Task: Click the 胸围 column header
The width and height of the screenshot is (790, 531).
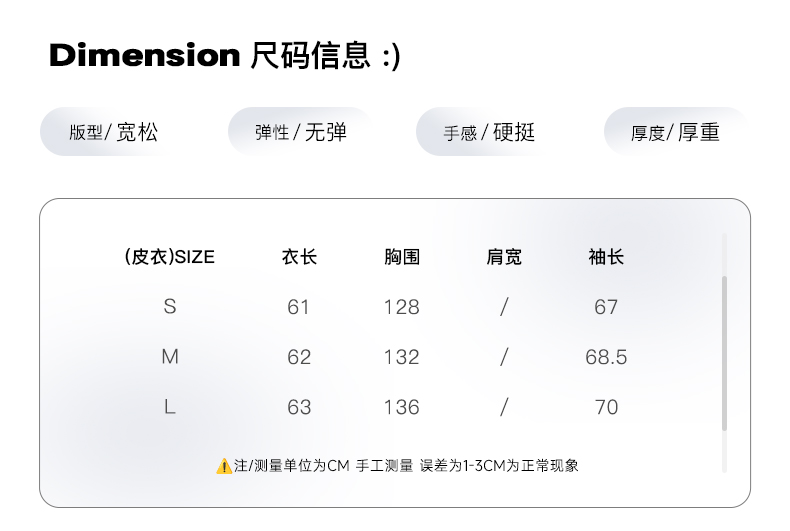Action: 402,257
